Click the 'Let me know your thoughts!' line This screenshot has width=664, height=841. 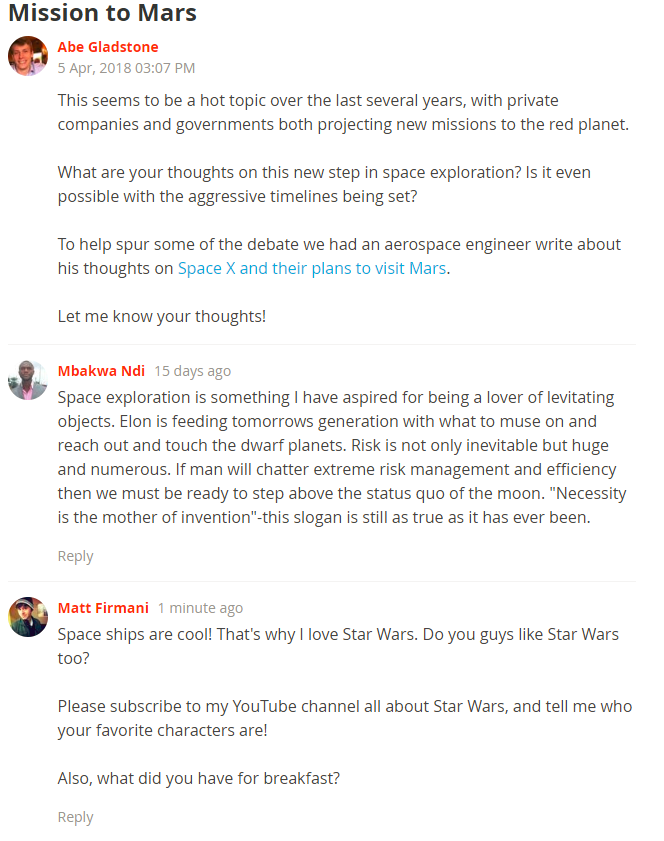[162, 316]
